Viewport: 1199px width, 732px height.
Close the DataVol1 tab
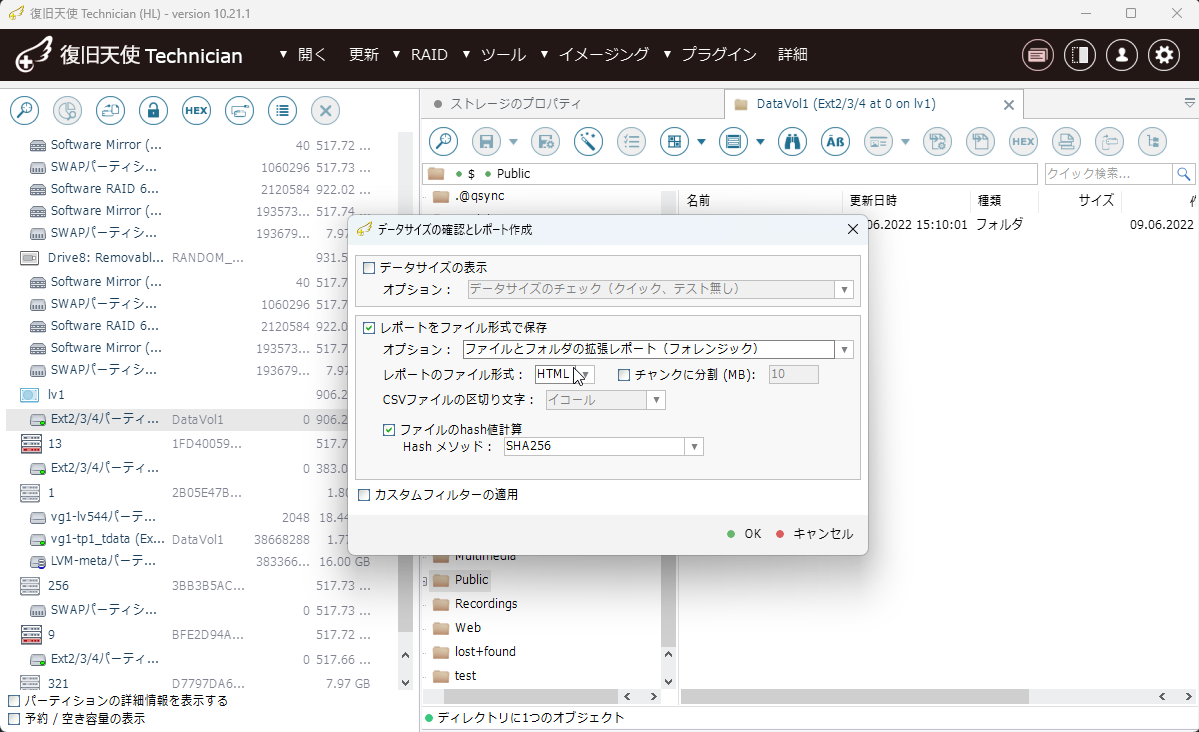pyautogui.click(x=1009, y=105)
